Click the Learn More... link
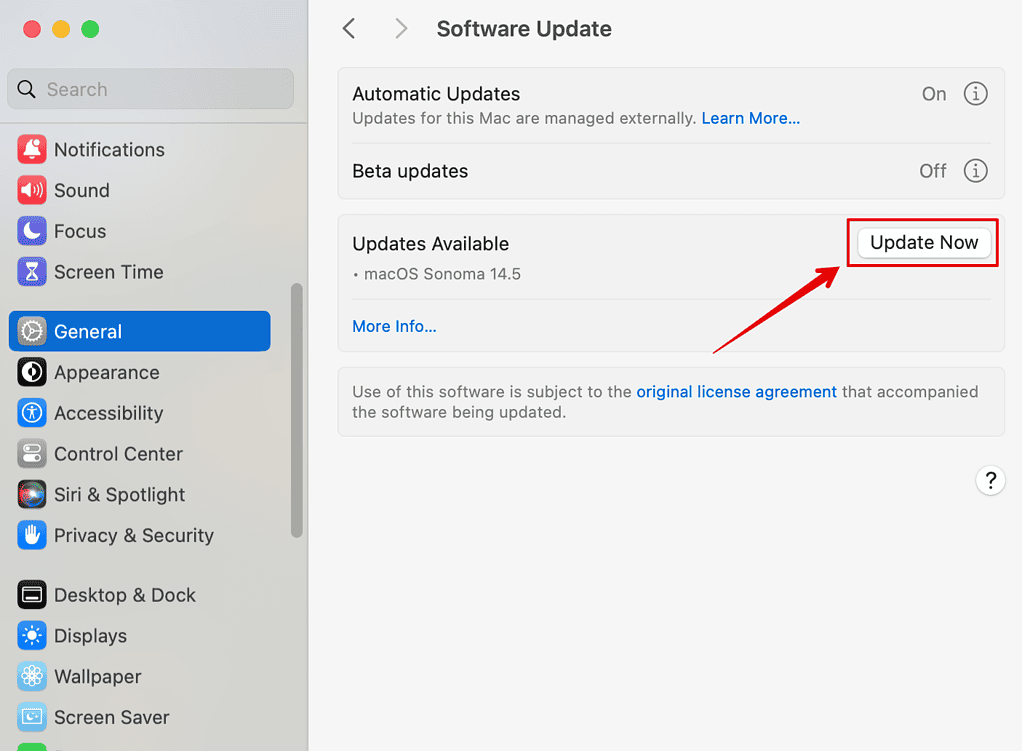Viewport: 1022px width, 751px height. click(750, 118)
